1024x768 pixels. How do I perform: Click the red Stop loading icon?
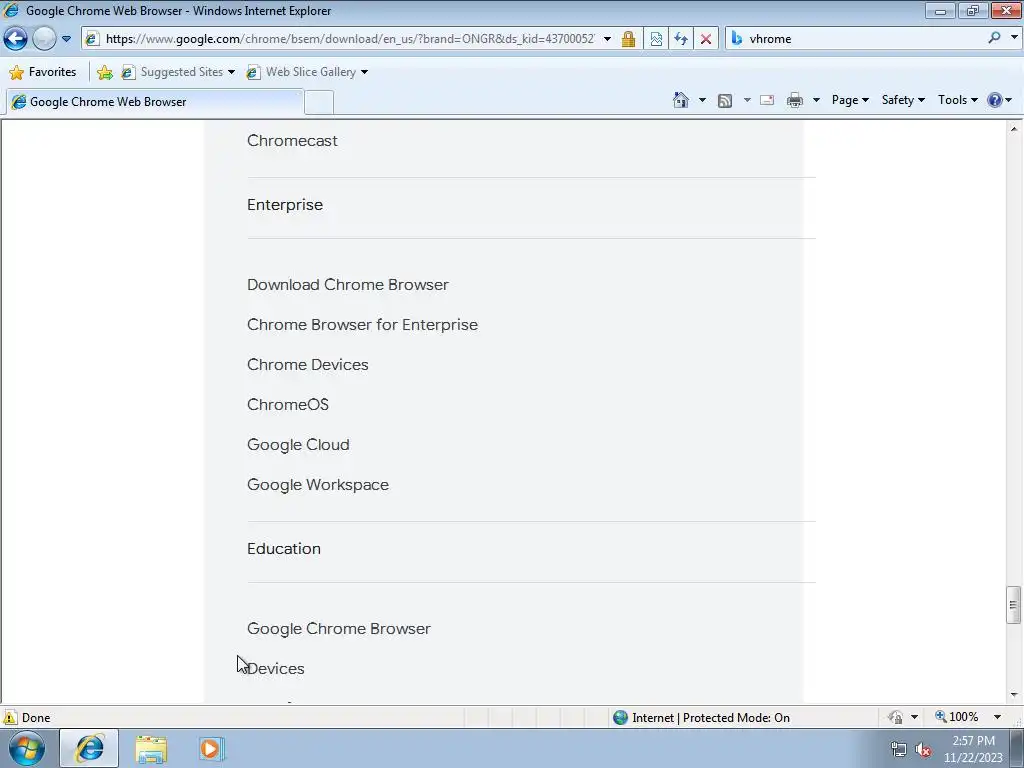[x=706, y=39]
